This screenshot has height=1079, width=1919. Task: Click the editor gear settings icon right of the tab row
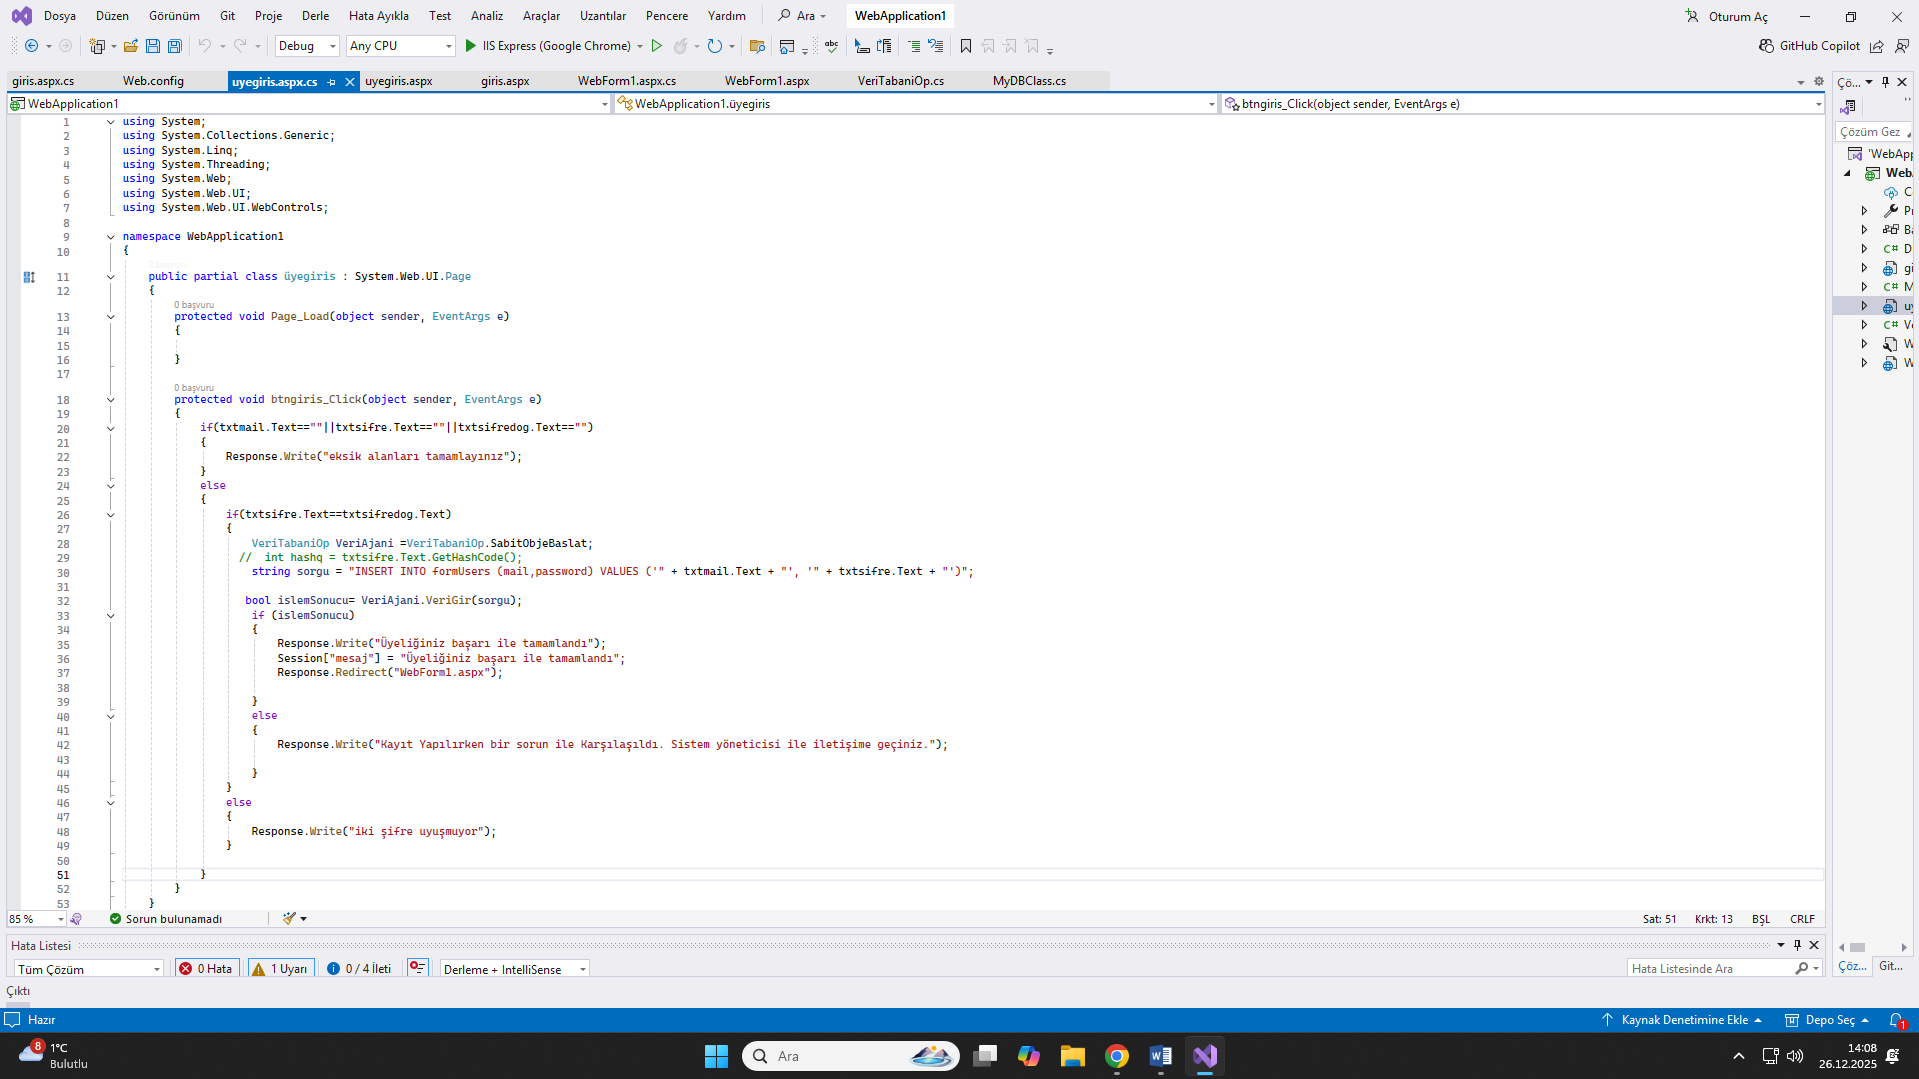pos(1819,82)
